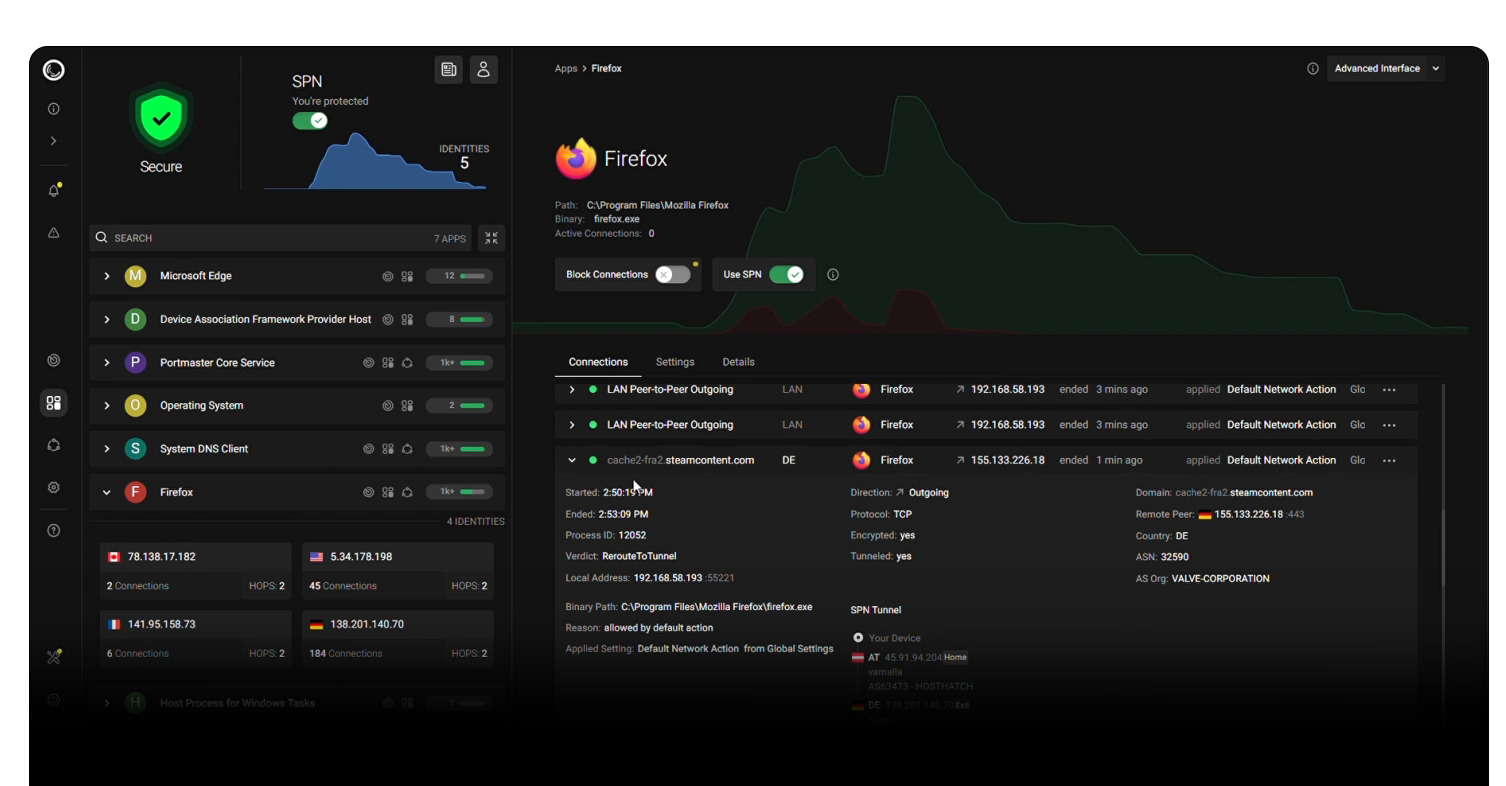The width and height of the screenshot is (1506, 786).
Task: Click the info icon next to Use SPN
Action: pos(832,274)
